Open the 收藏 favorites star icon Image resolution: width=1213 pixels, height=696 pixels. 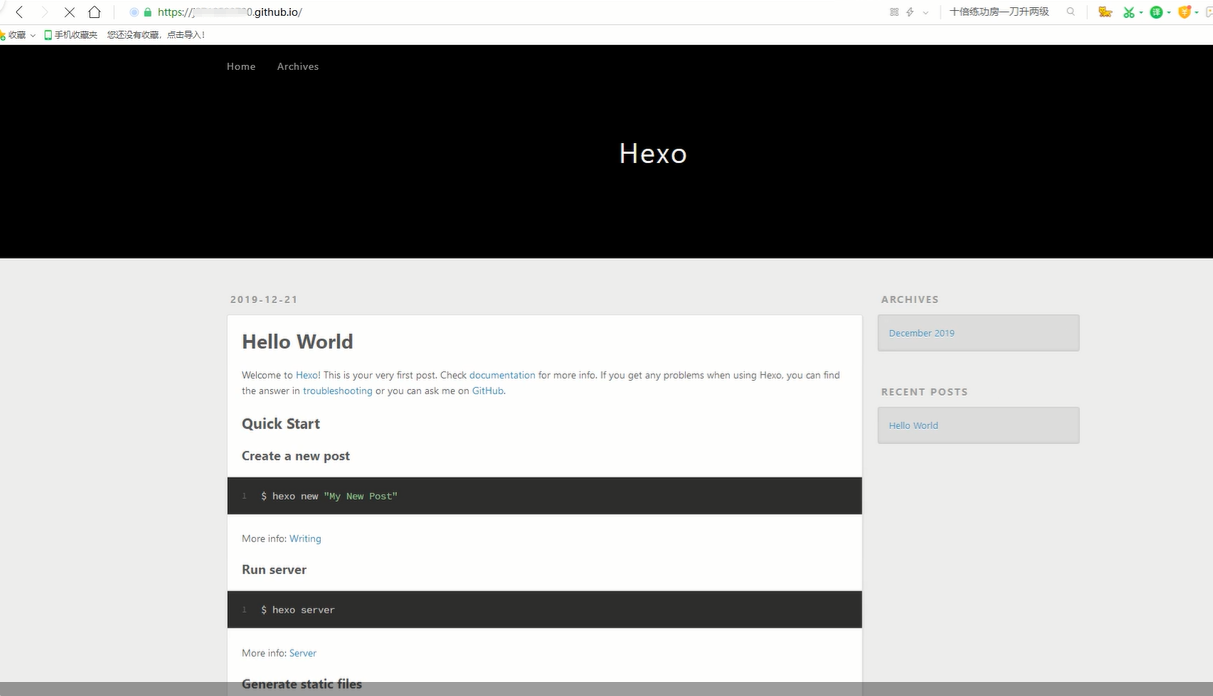click(x=2, y=35)
